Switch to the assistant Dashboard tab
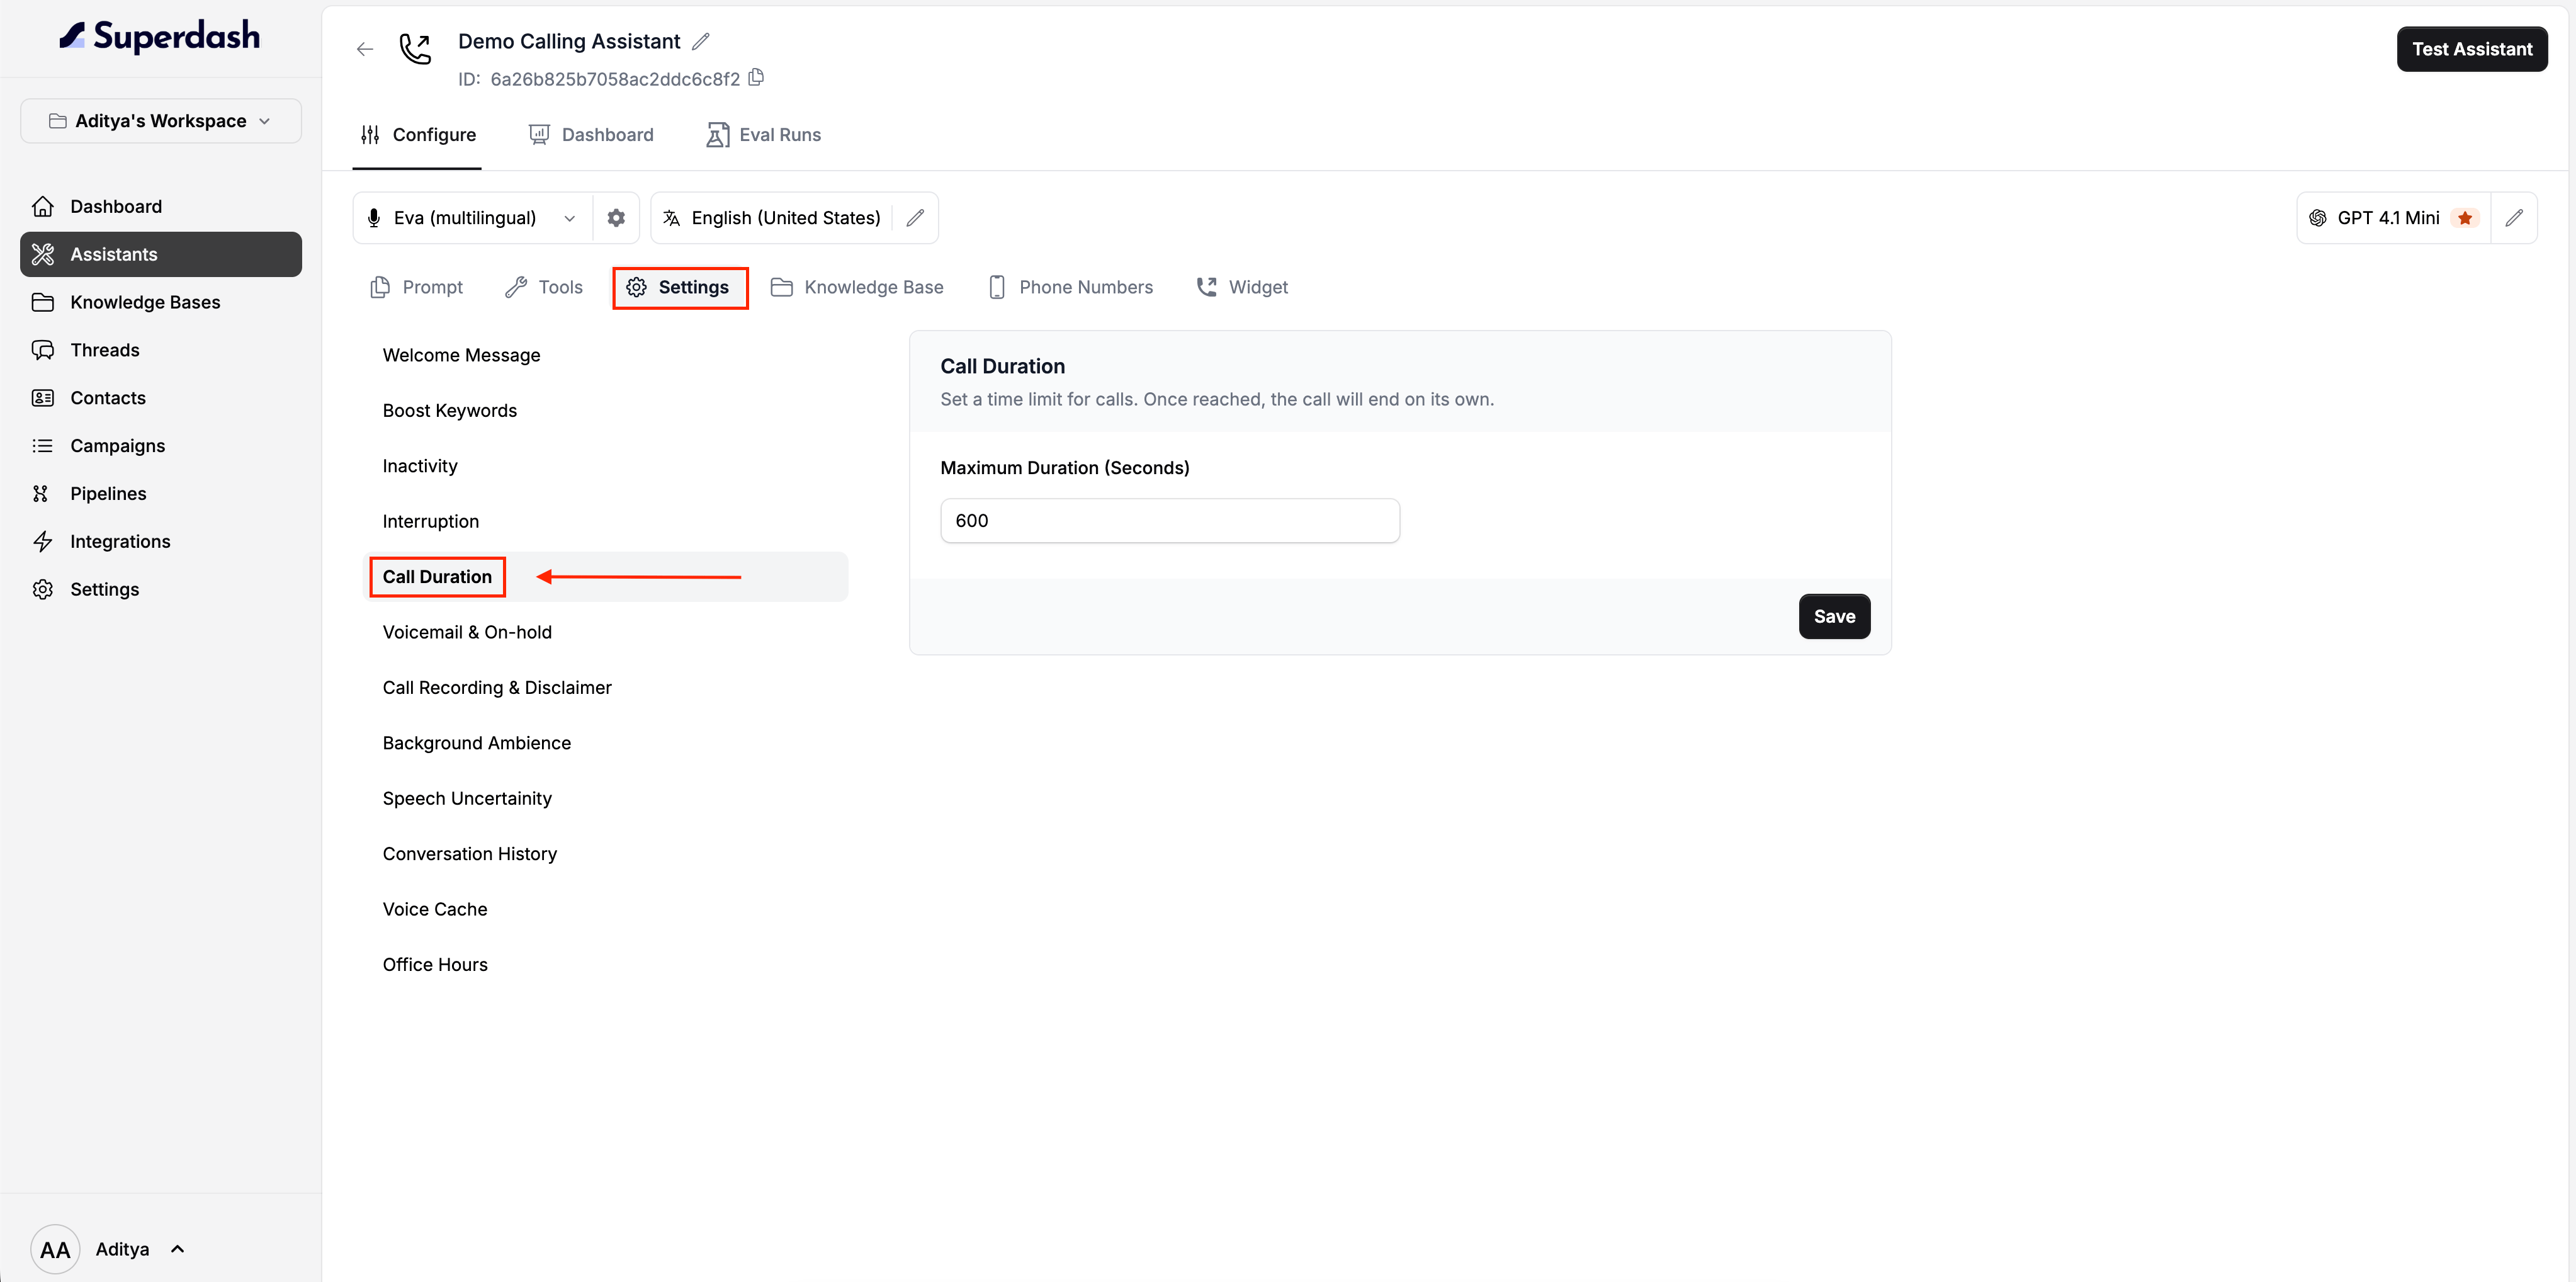2576x1282 pixels. tap(590, 135)
